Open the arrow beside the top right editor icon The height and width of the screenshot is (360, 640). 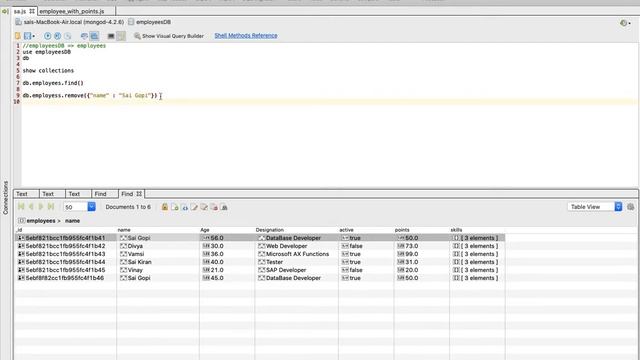tap(630, 24)
